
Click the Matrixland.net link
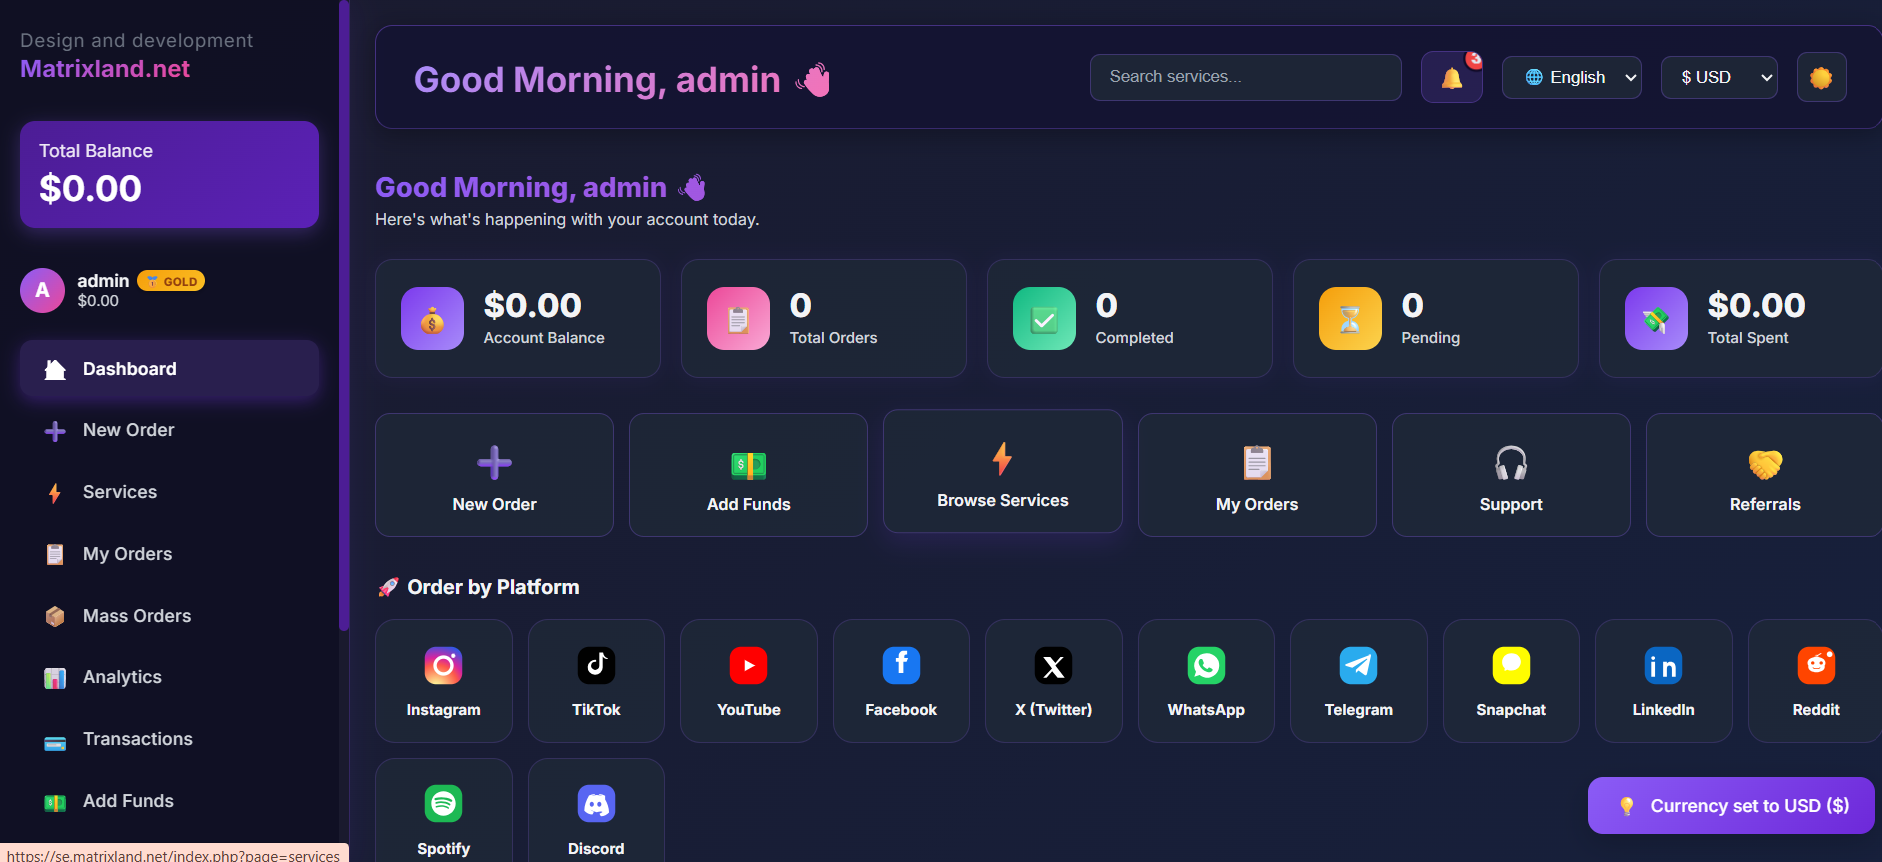105,69
